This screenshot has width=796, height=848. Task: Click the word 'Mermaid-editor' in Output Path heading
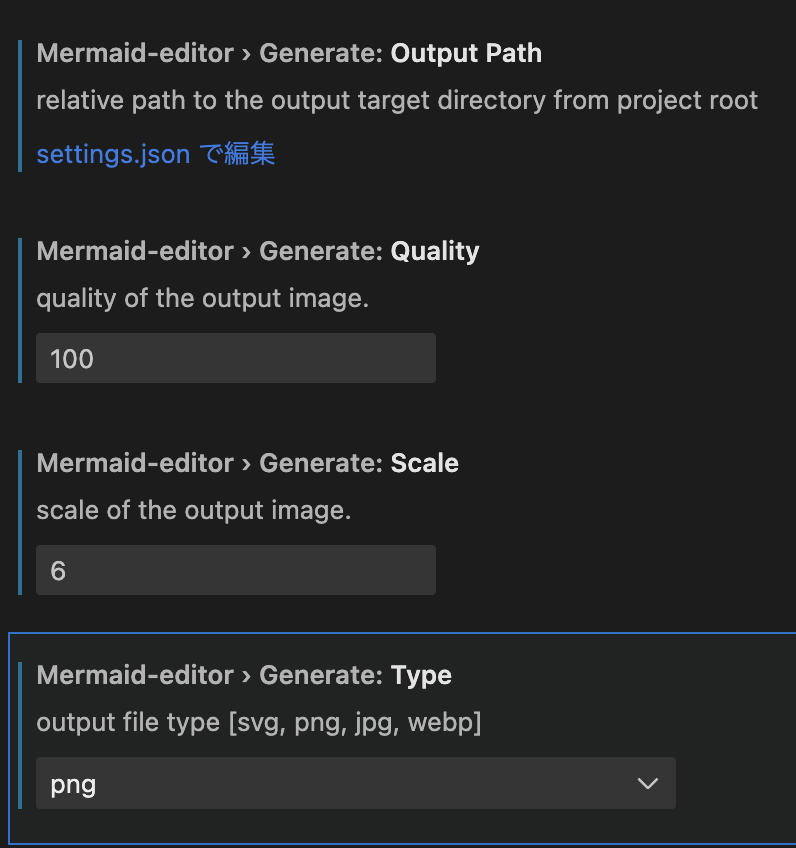point(135,53)
